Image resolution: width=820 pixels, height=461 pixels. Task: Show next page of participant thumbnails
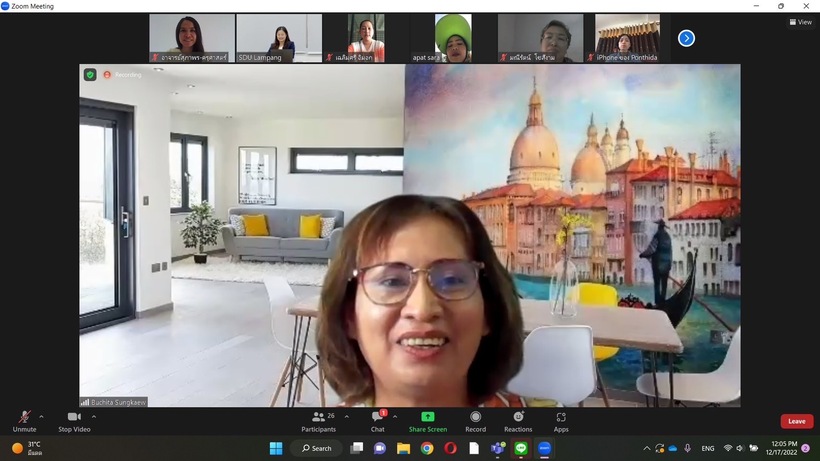[686, 38]
